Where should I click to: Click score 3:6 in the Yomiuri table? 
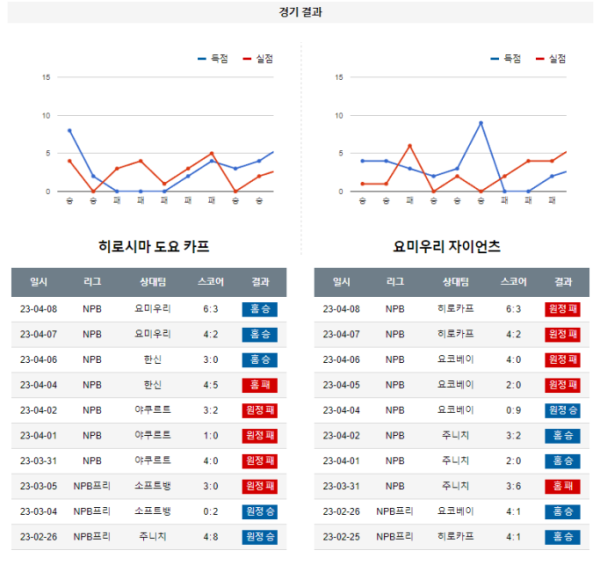pos(514,486)
